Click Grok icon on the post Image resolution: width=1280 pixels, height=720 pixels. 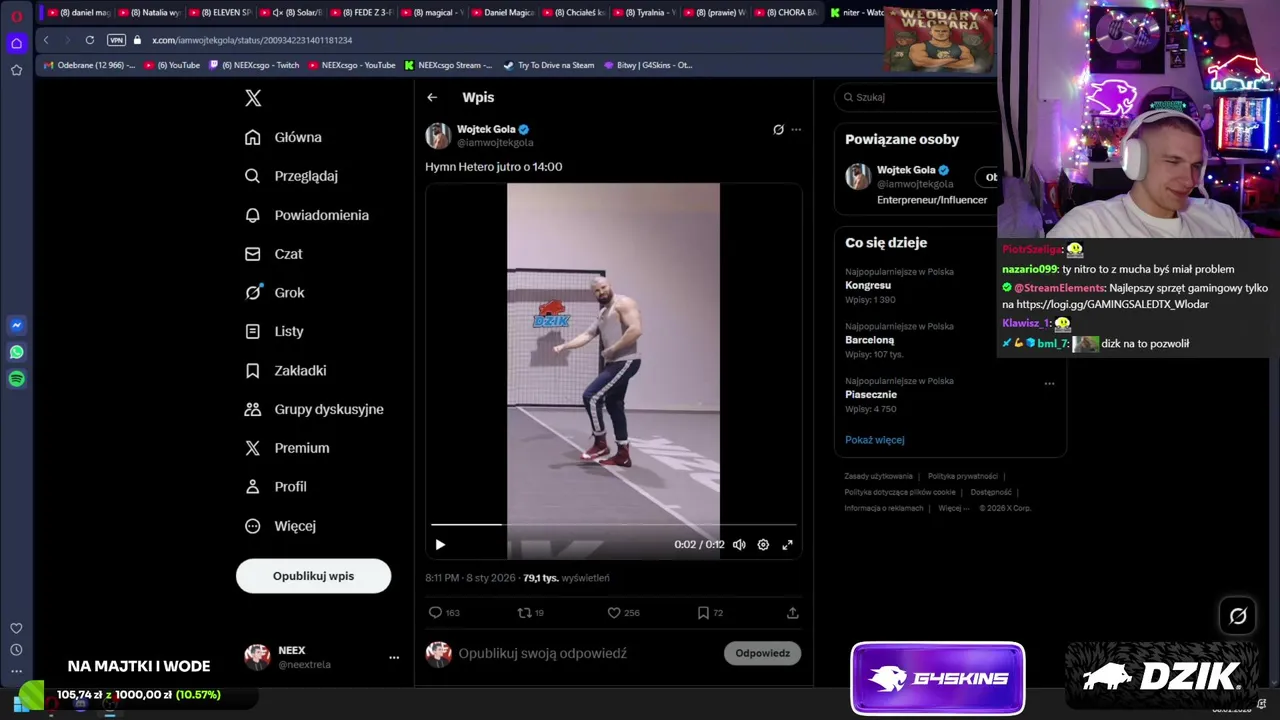pos(778,129)
